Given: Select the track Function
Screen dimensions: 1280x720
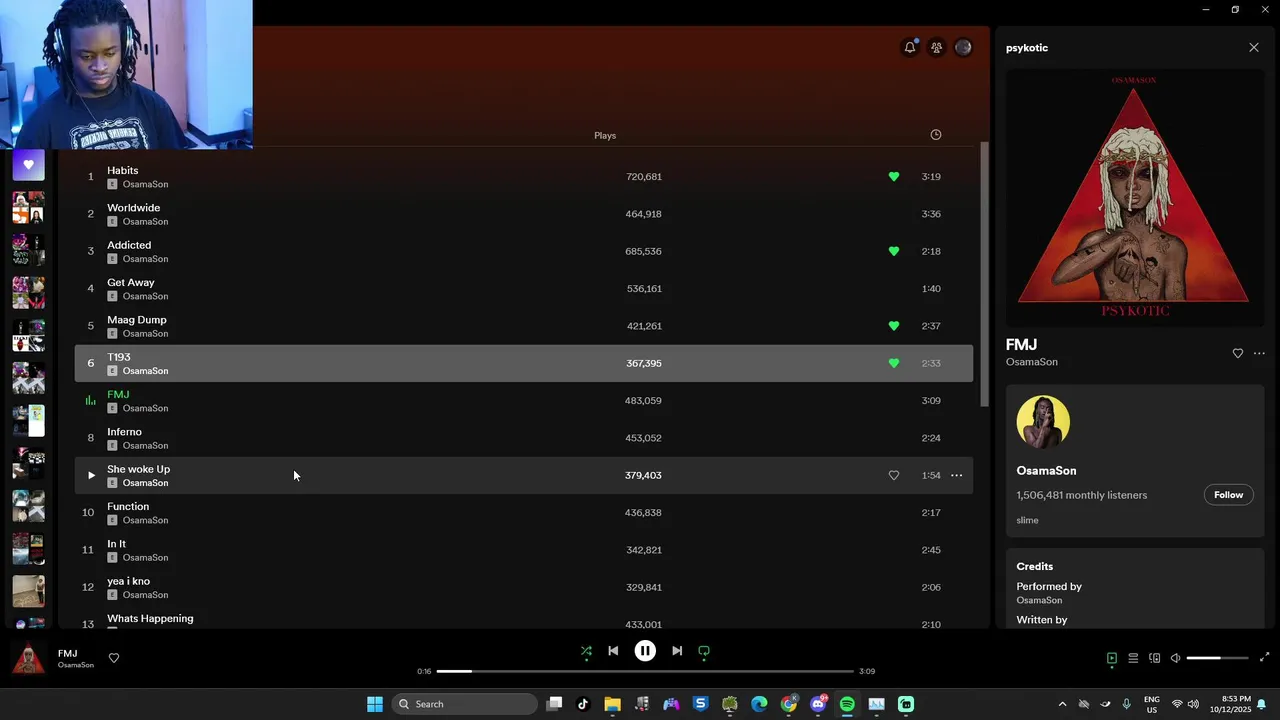Looking at the screenshot, I should click(524, 513).
